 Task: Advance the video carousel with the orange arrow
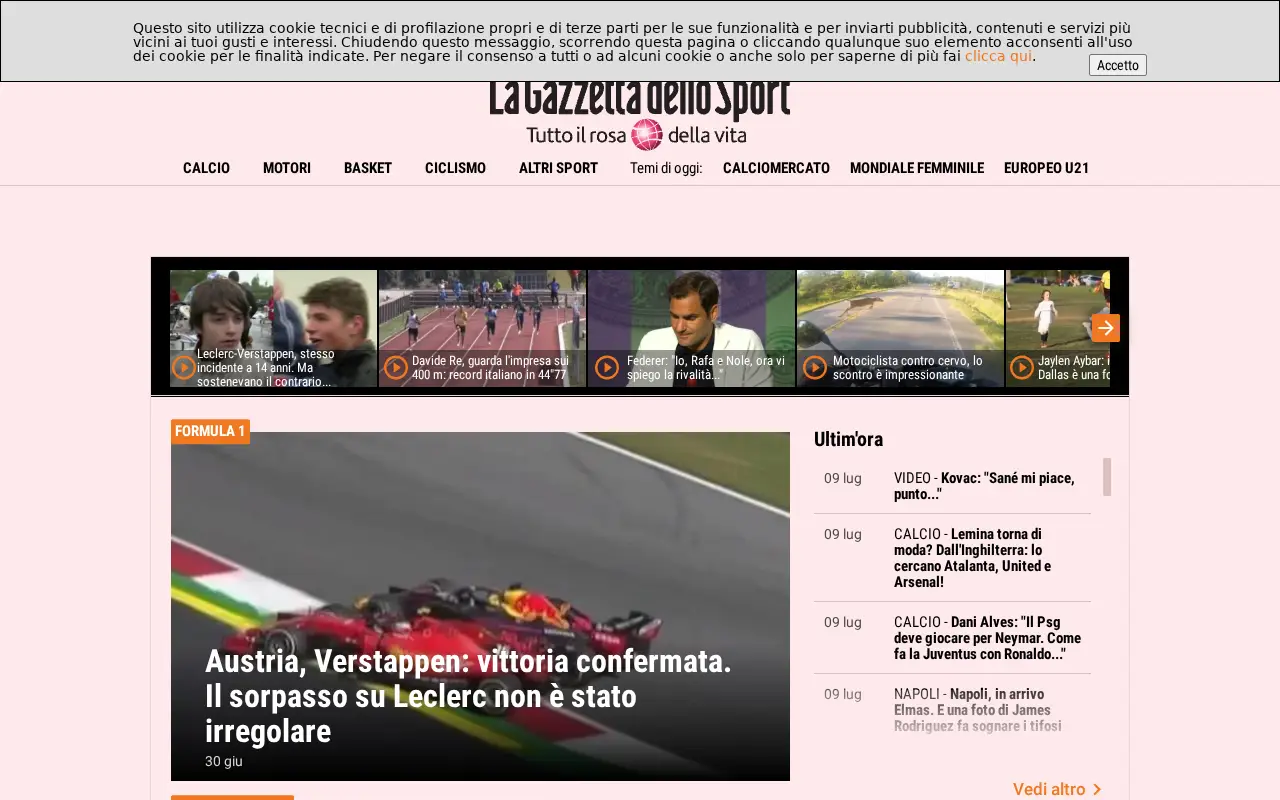pyautogui.click(x=1105, y=328)
